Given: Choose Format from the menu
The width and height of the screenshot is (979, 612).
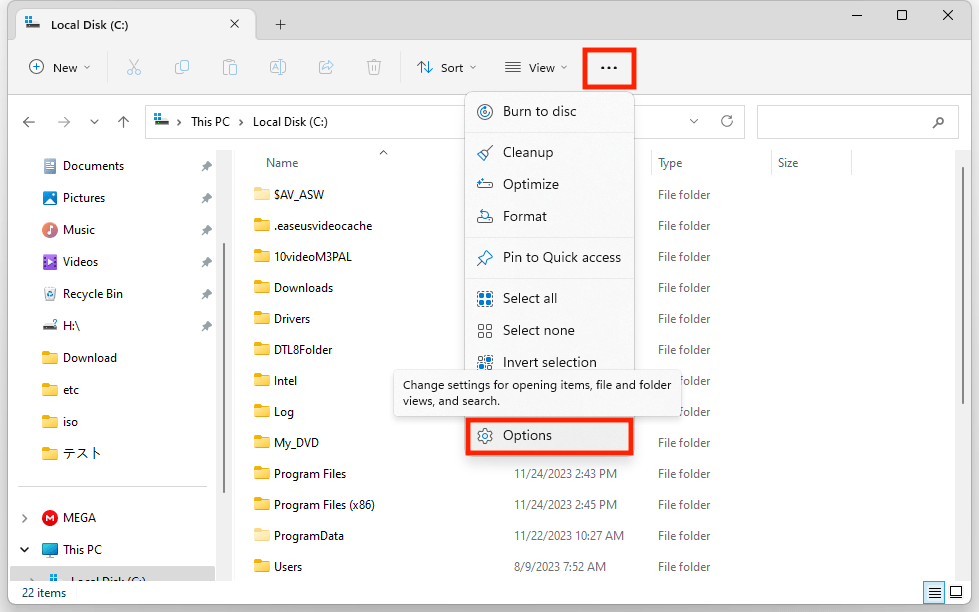Looking at the screenshot, I should (524, 216).
